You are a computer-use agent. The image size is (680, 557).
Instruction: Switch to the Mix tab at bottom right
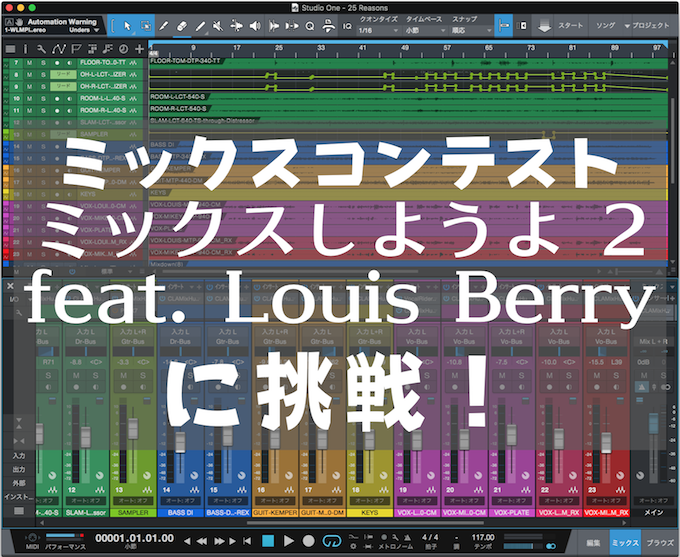click(x=625, y=543)
